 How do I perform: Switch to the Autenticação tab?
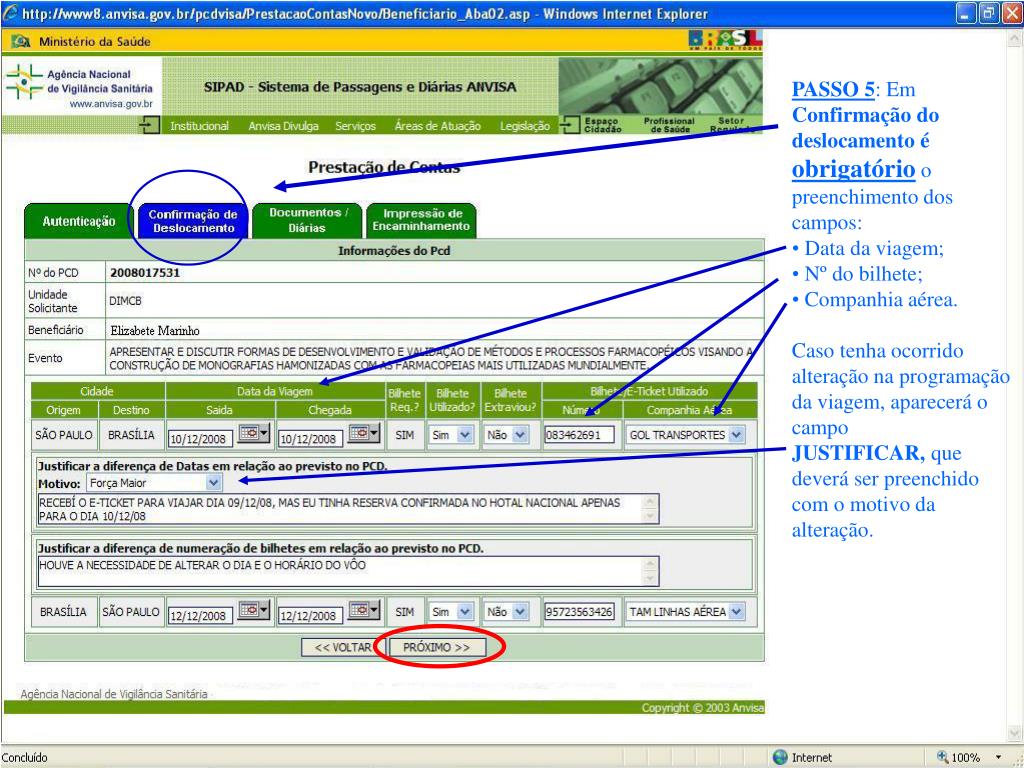click(x=79, y=221)
